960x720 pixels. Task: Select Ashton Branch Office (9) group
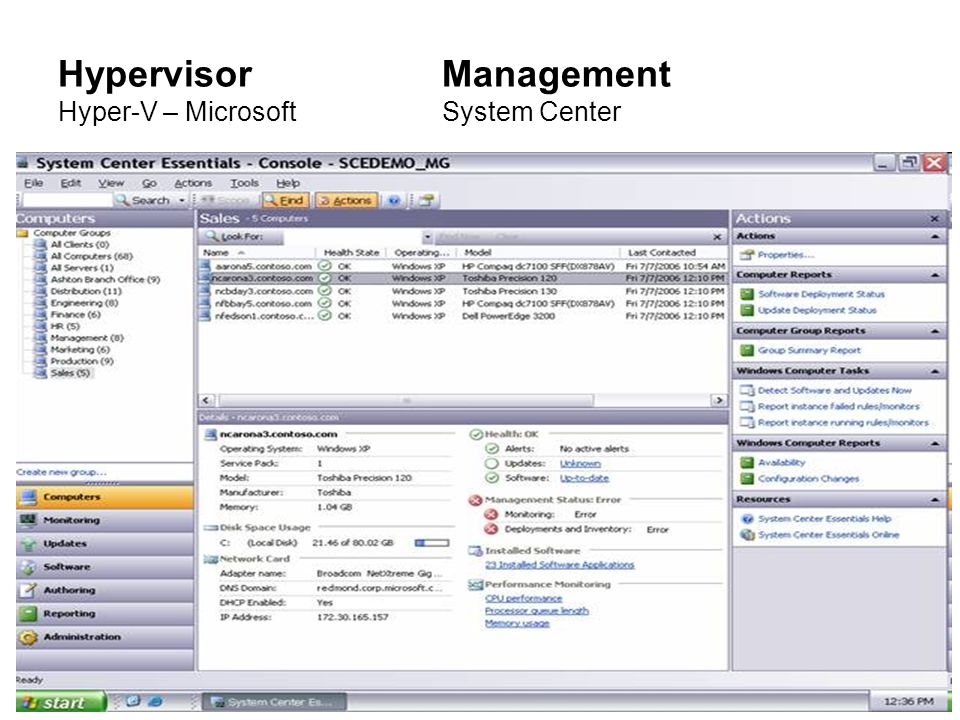[x=105, y=279]
